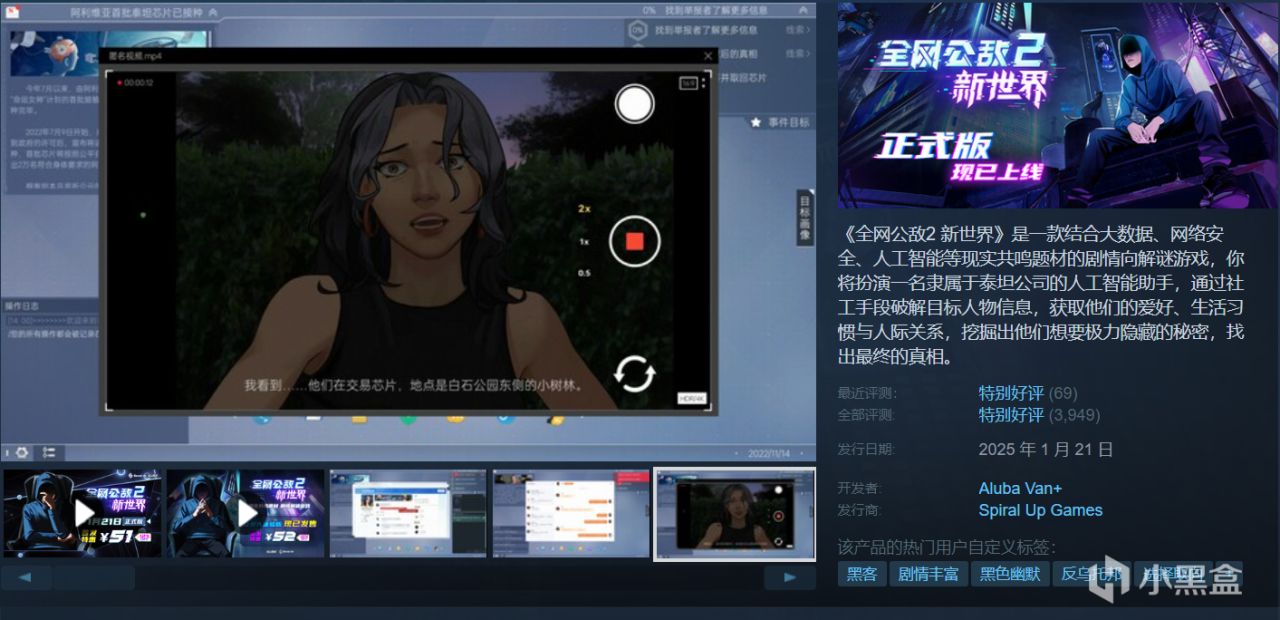Select the fourth thumbnail with orange chat messages
This screenshot has height=620, width=1280.
coord(571,513)
